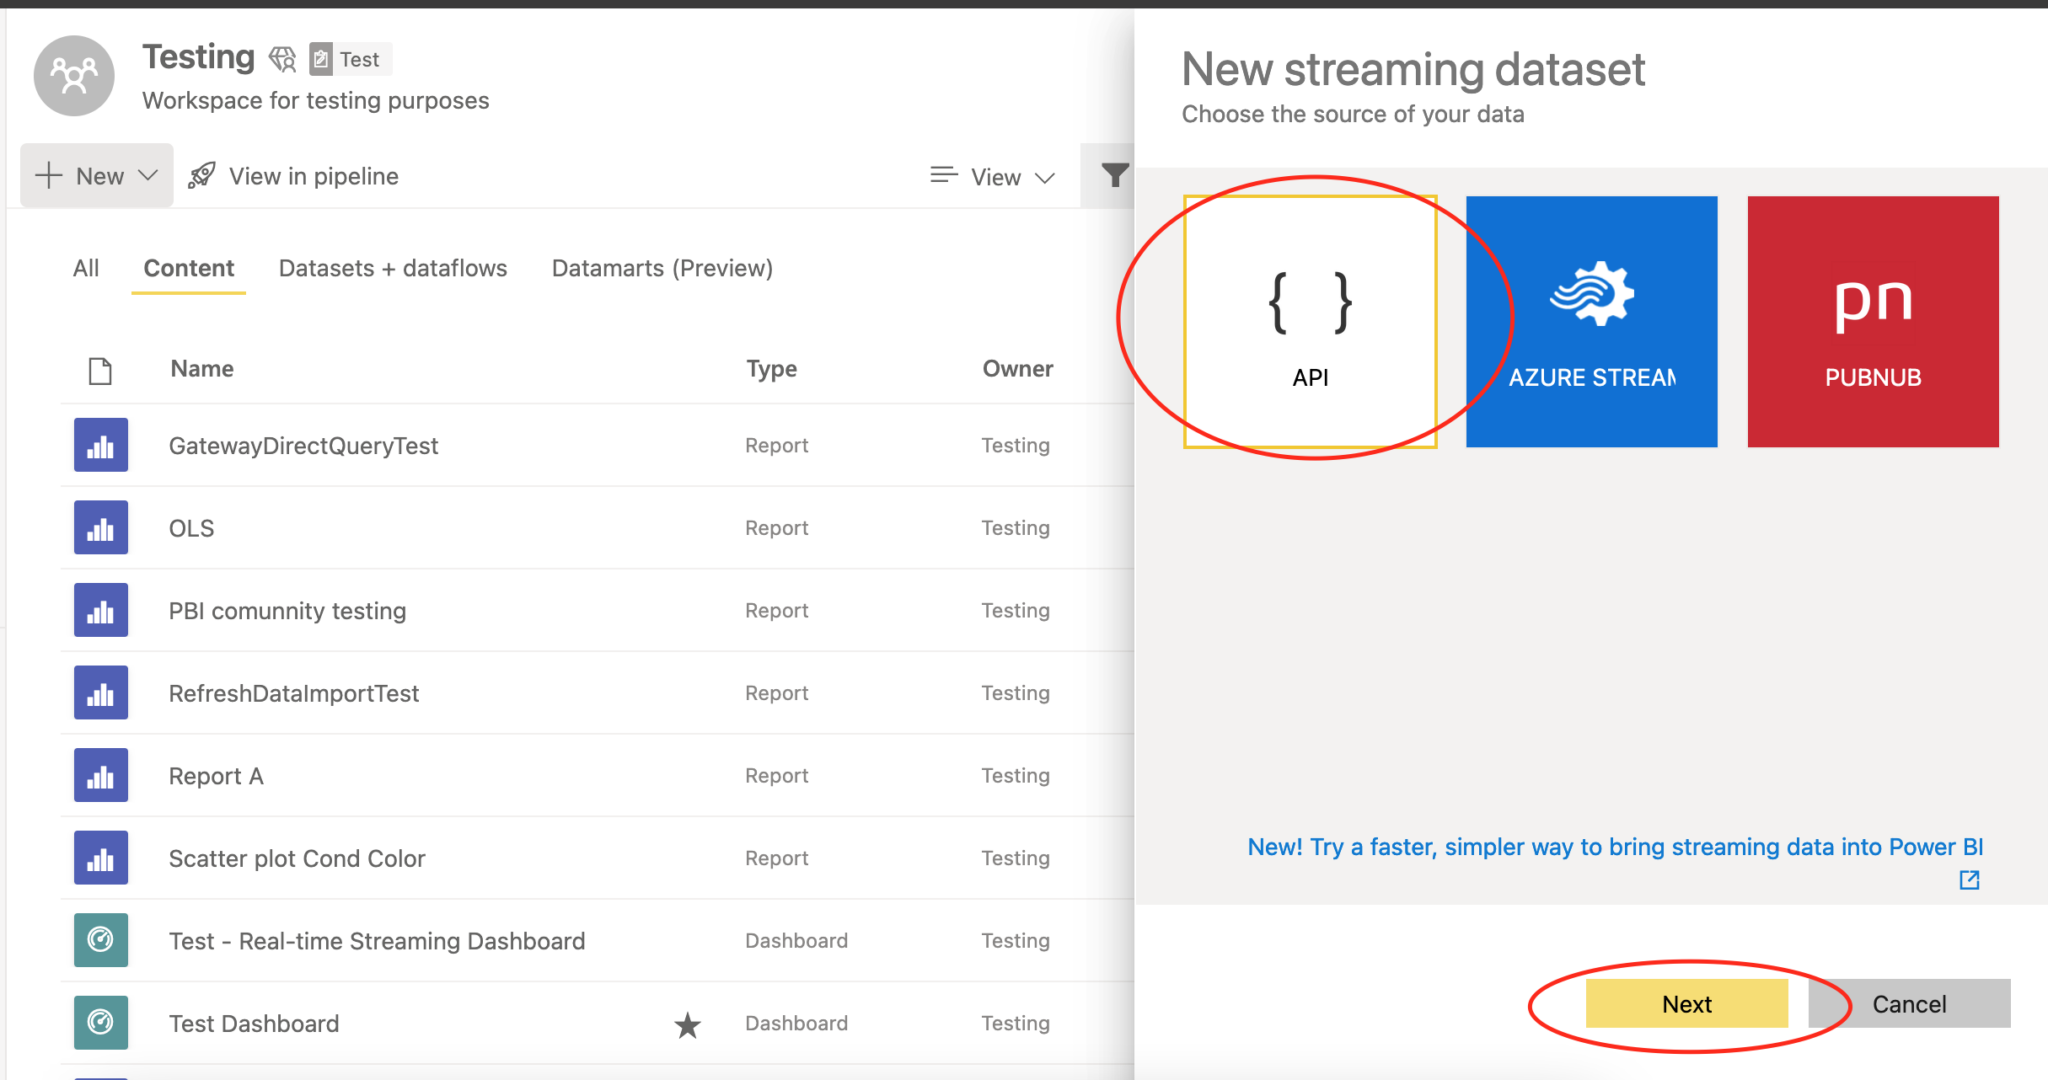Screen dimensions: 2048x1080
Task: Click the GatewayDirectQueryTest report icon
Action: pos(100,445)
